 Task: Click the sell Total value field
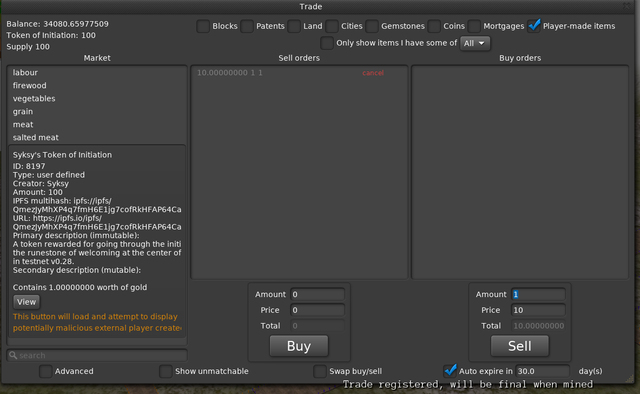(x=538, y=326)
